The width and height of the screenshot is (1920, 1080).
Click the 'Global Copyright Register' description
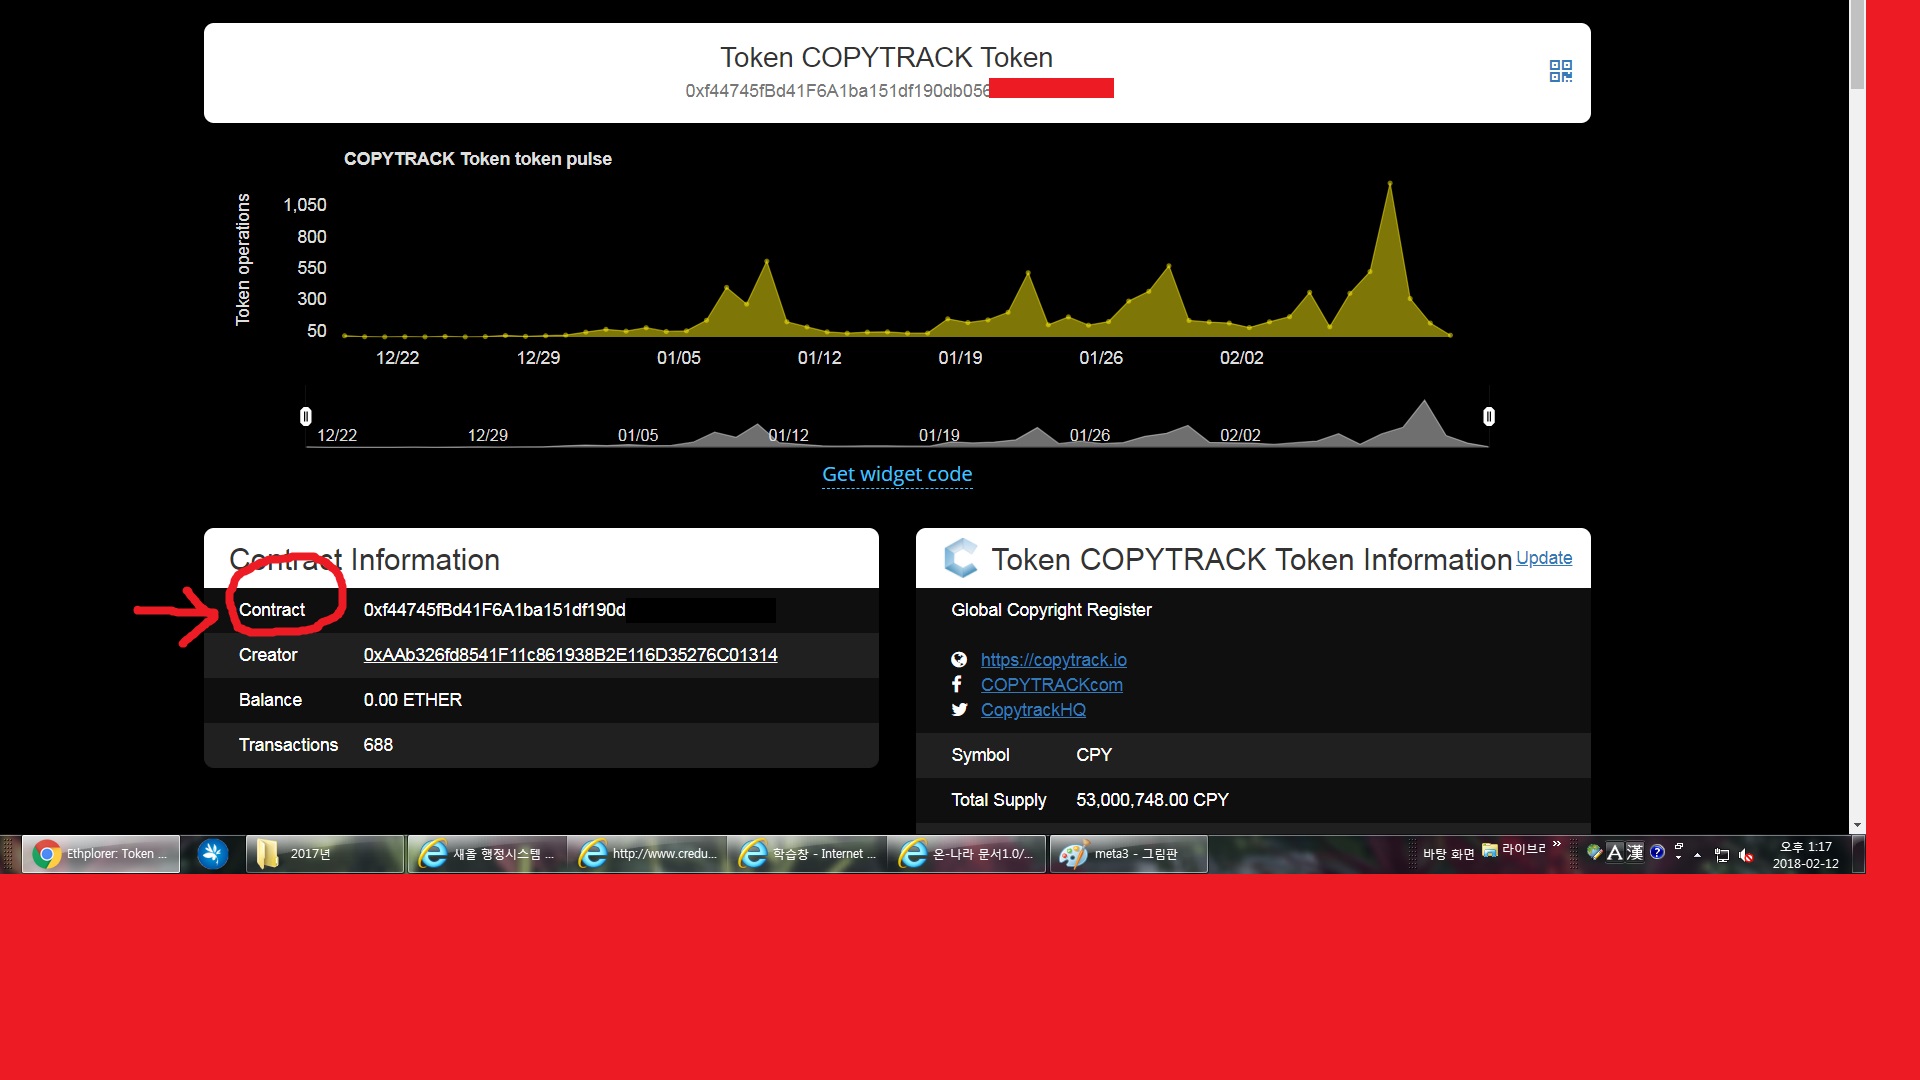(x=1051, y=610)
